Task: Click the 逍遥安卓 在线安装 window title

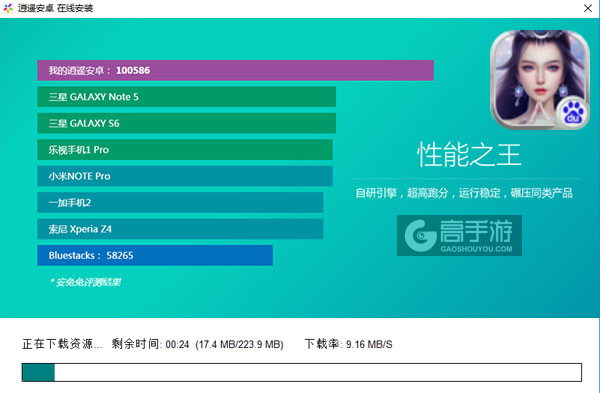Action: coord(55,8)
